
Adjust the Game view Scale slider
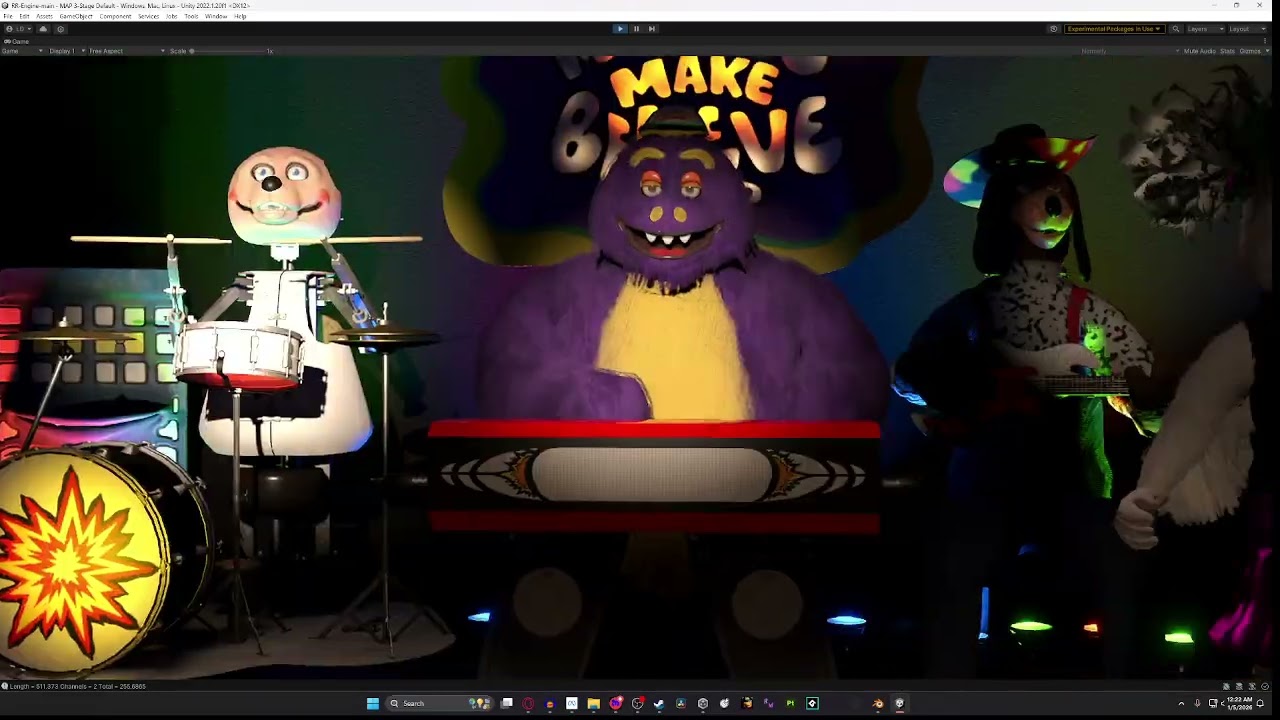tap(225, 51)
